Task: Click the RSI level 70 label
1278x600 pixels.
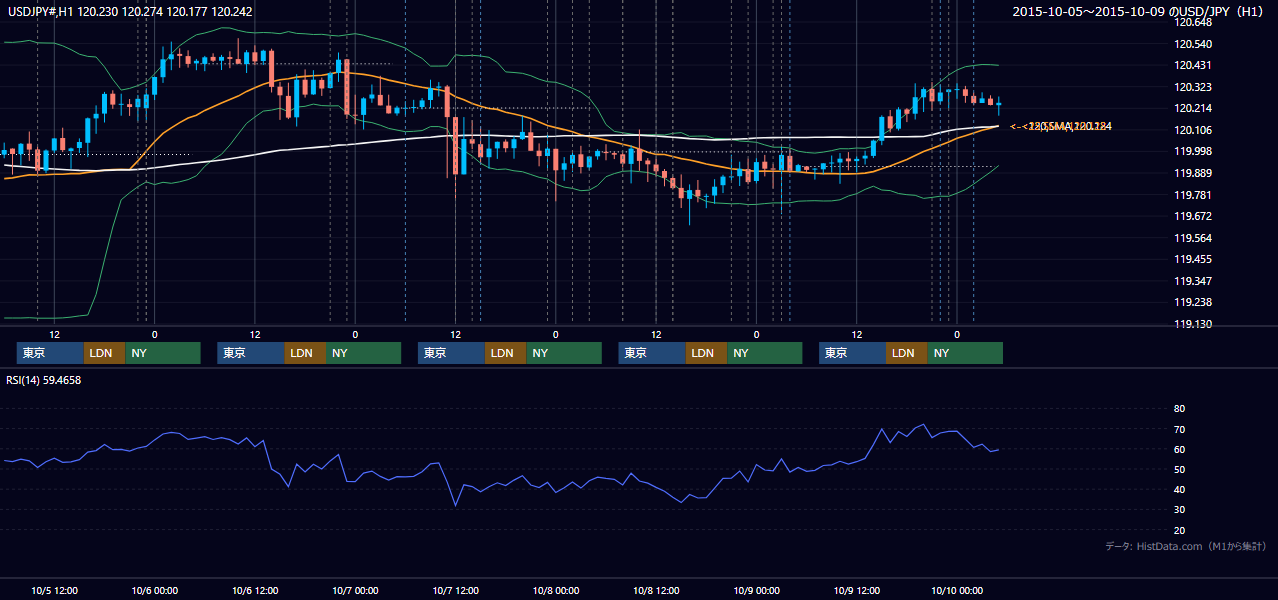Action: [x=1179, y=429]
